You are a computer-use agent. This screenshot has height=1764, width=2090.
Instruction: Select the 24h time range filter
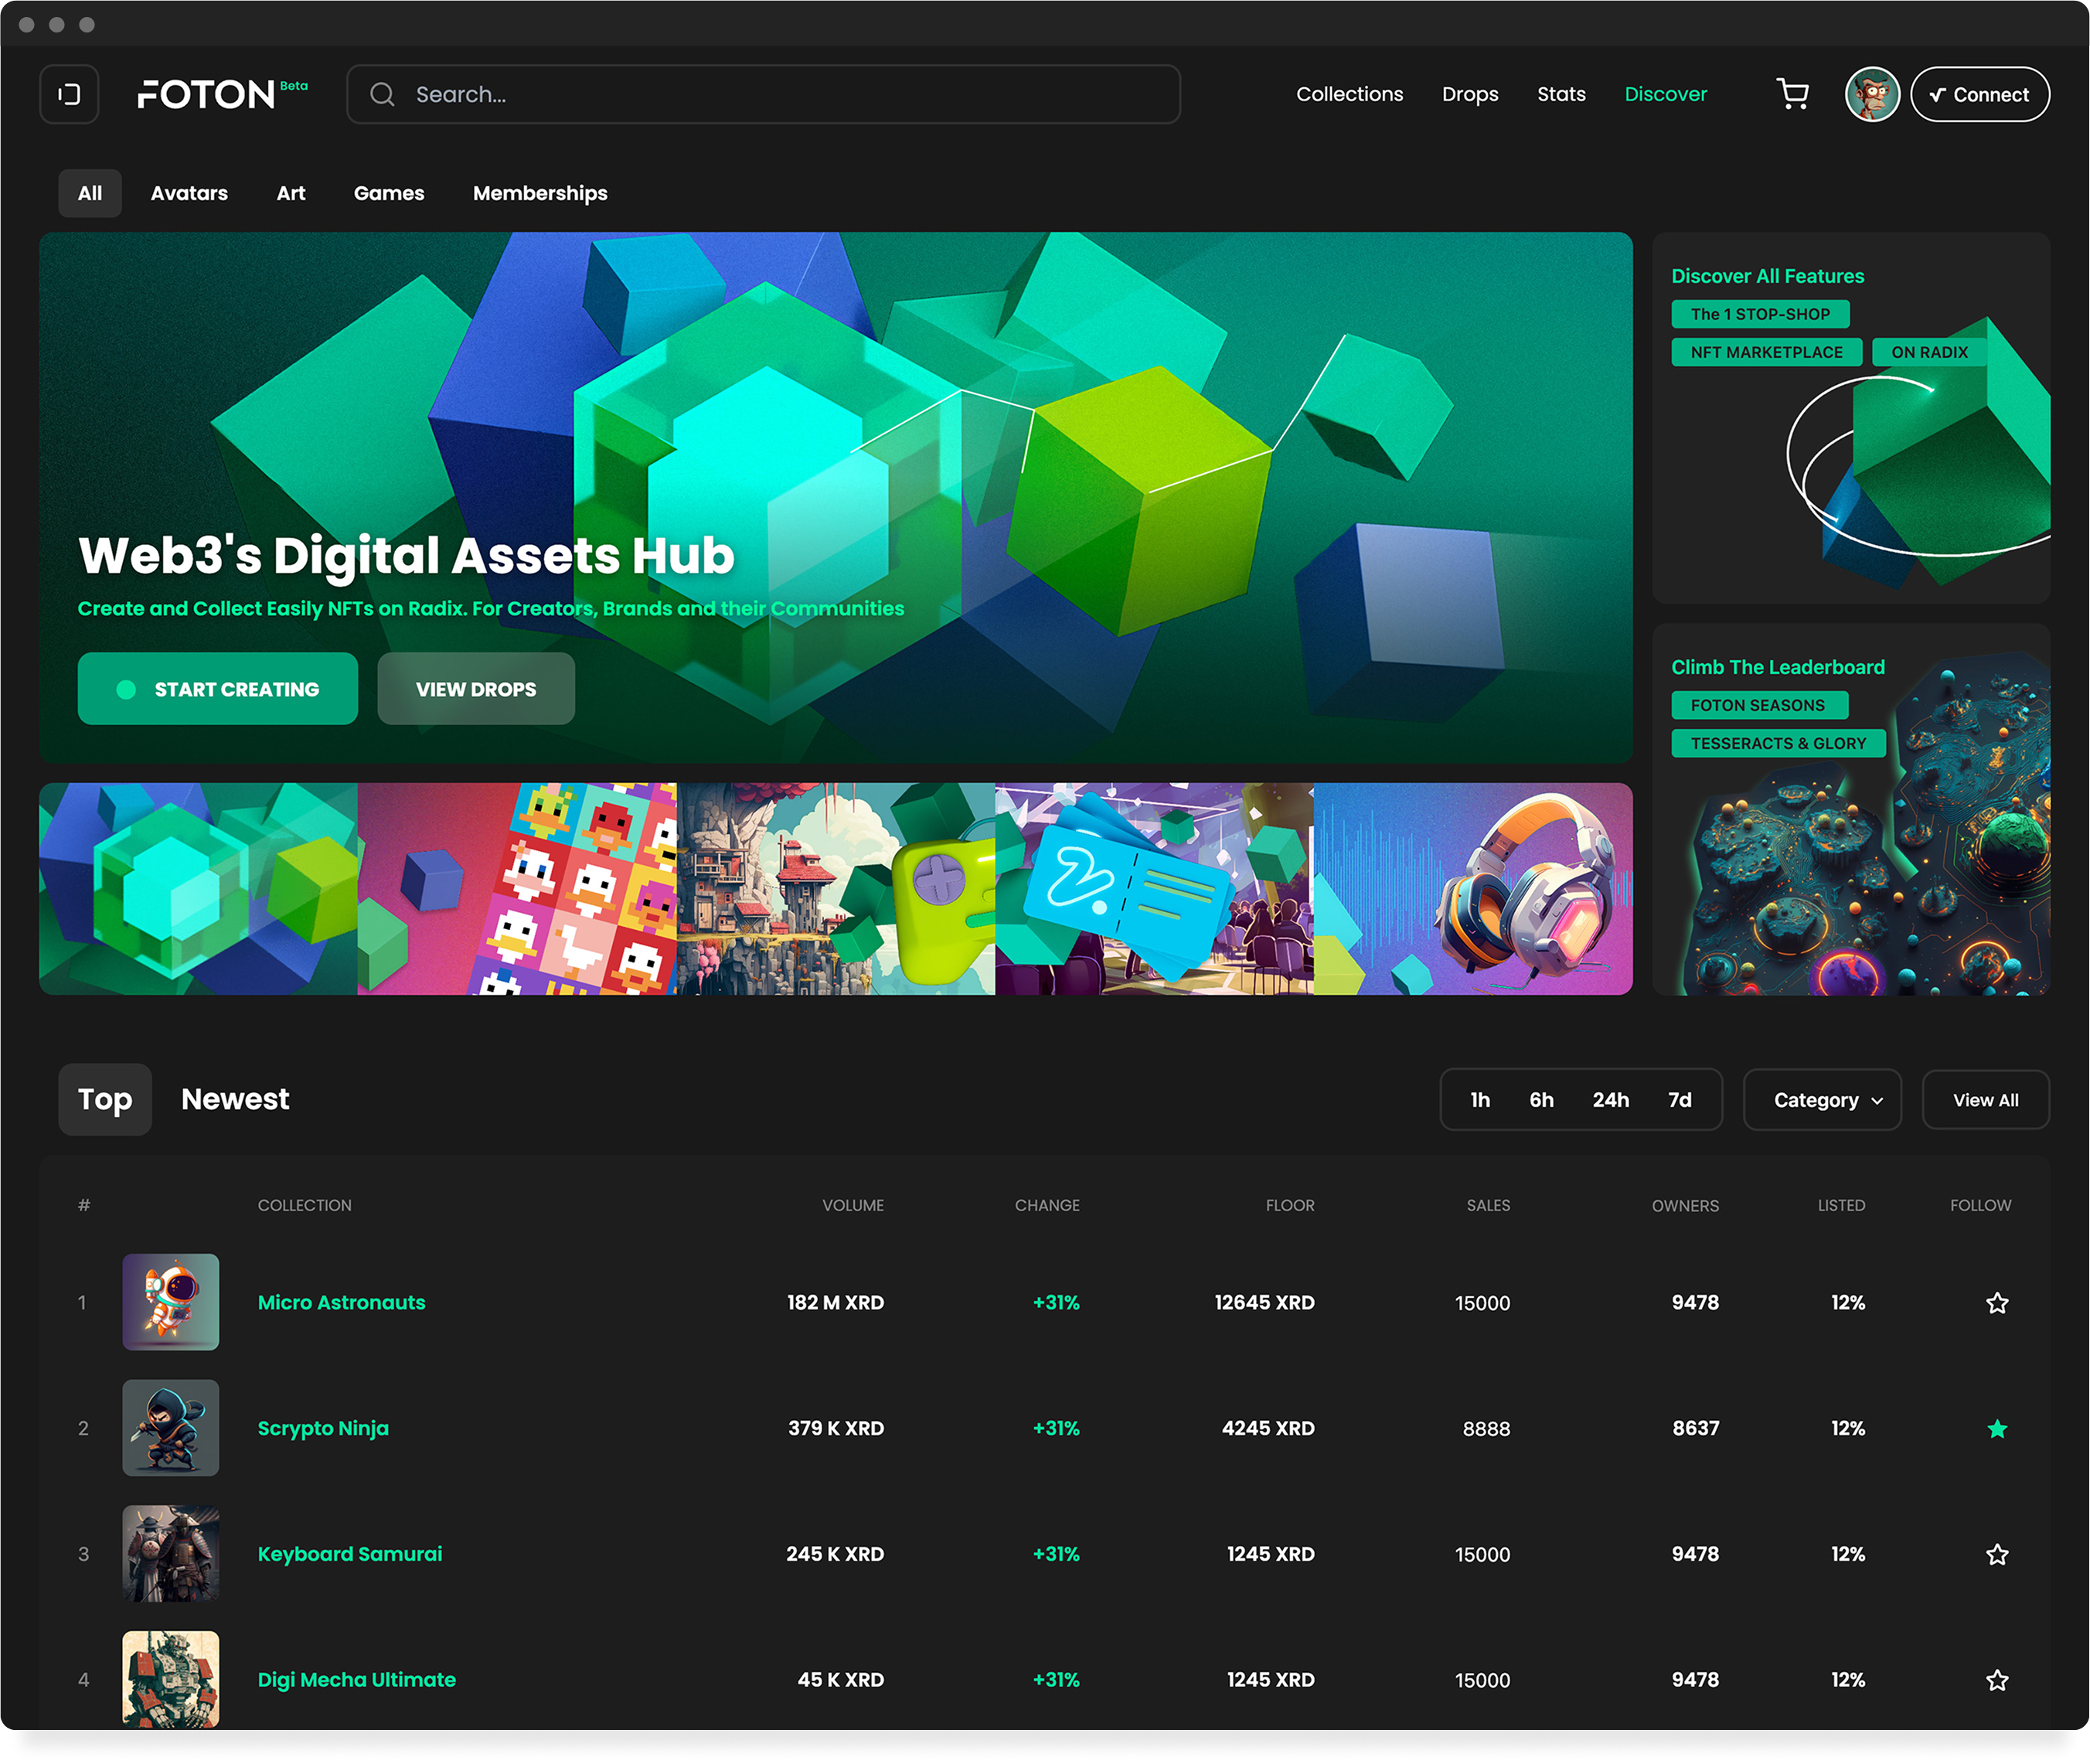click(1609, 1100)
